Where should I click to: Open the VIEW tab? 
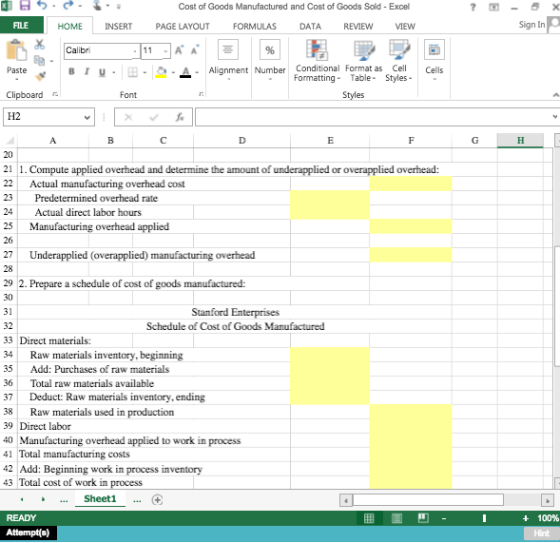405,26
